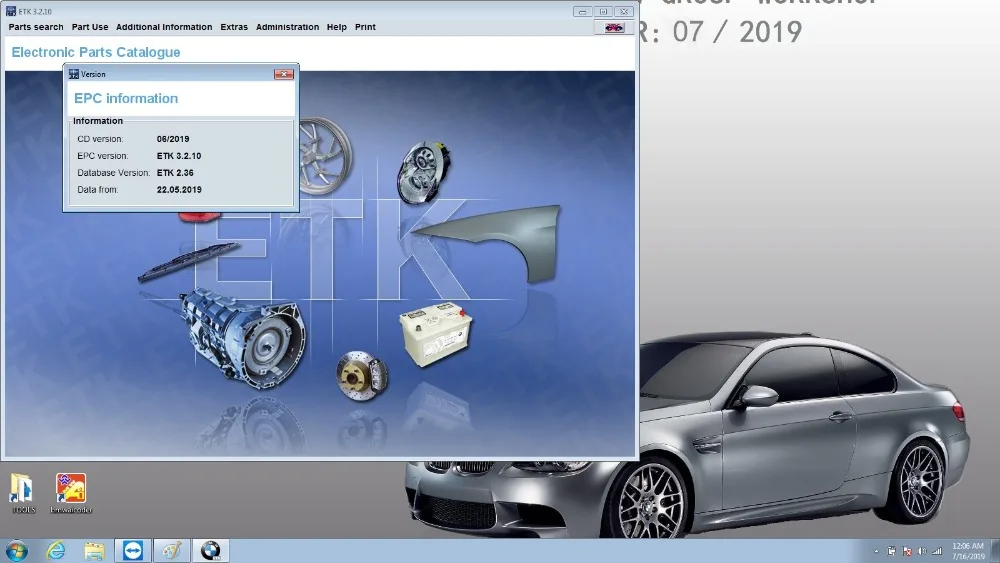Open the Additional Information menu

pos(164,27)
